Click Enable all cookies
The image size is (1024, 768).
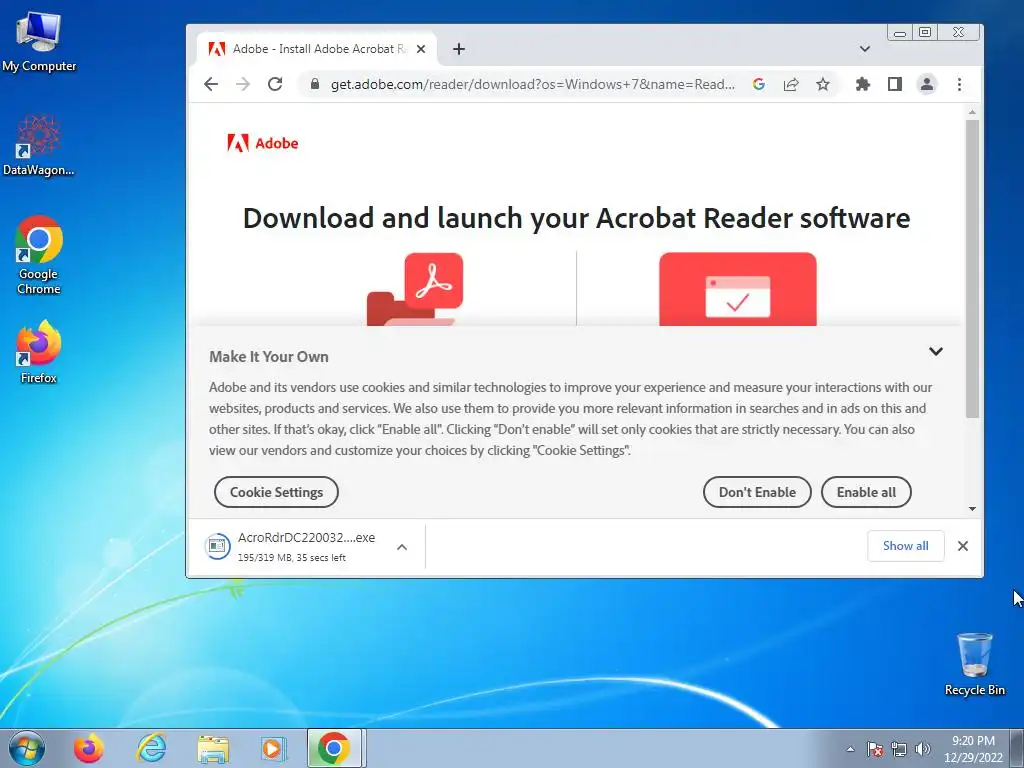866,492
